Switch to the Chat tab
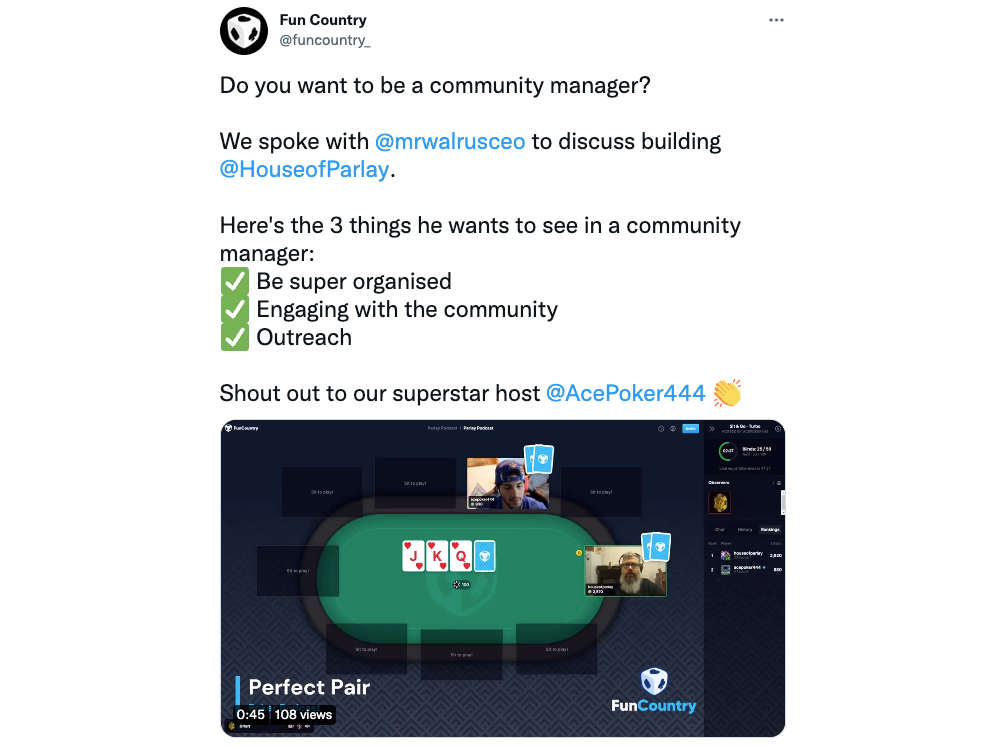Image resolution: width=1000 pixels, height=747 pixels. [719, 529]
